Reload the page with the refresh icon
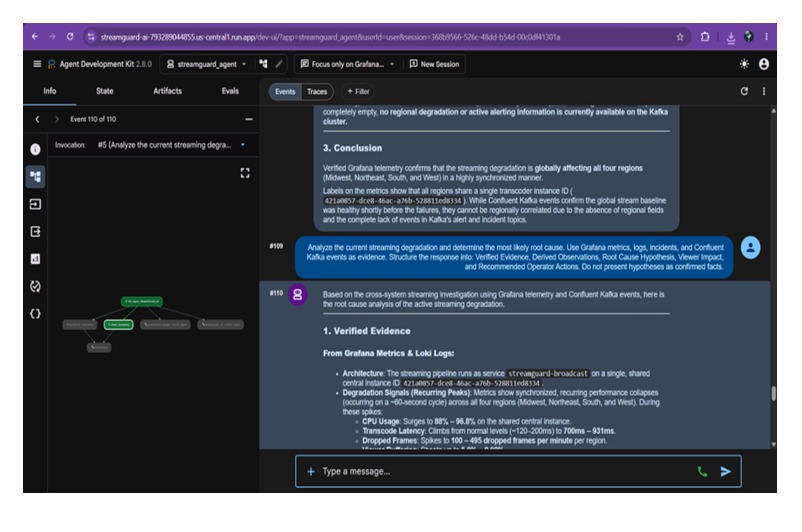802x532 pixels. (70, 37)
